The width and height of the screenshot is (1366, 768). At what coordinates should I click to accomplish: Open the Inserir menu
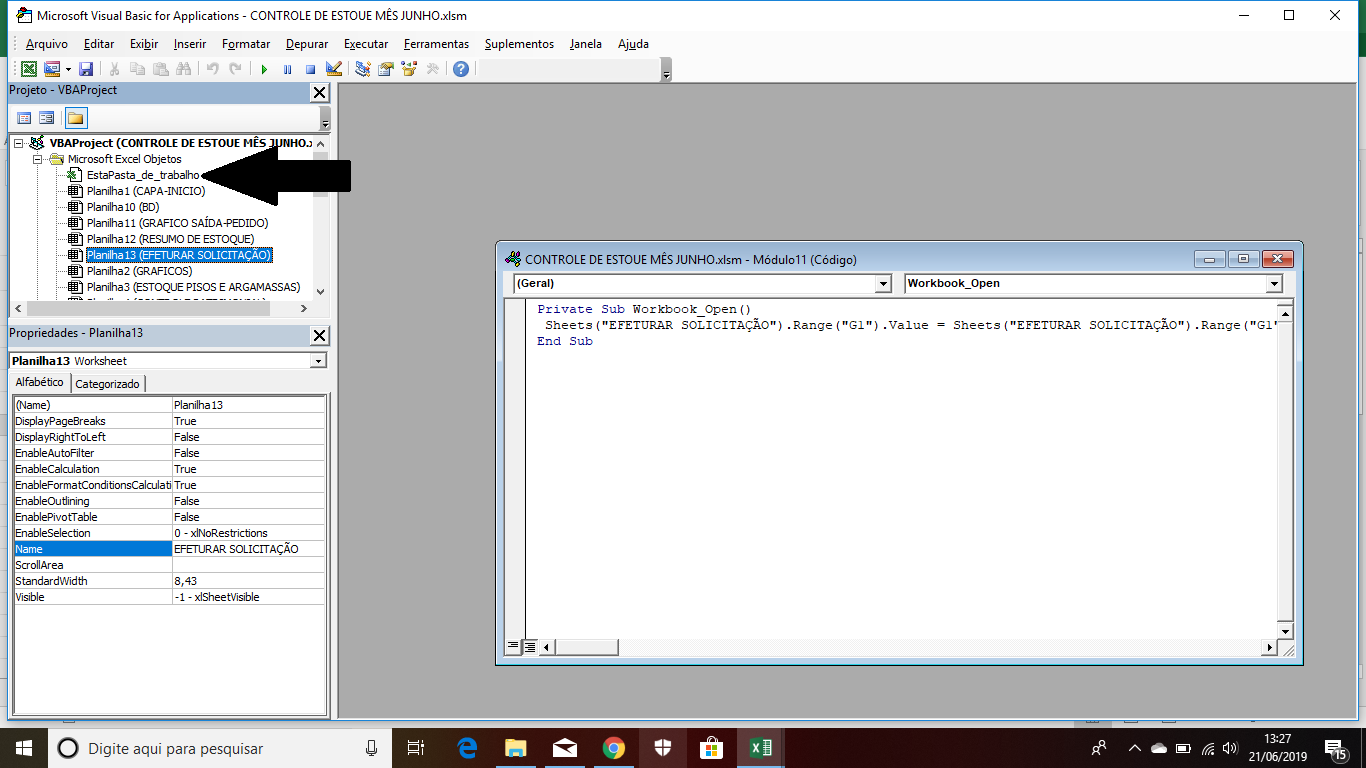pos(190,44)
